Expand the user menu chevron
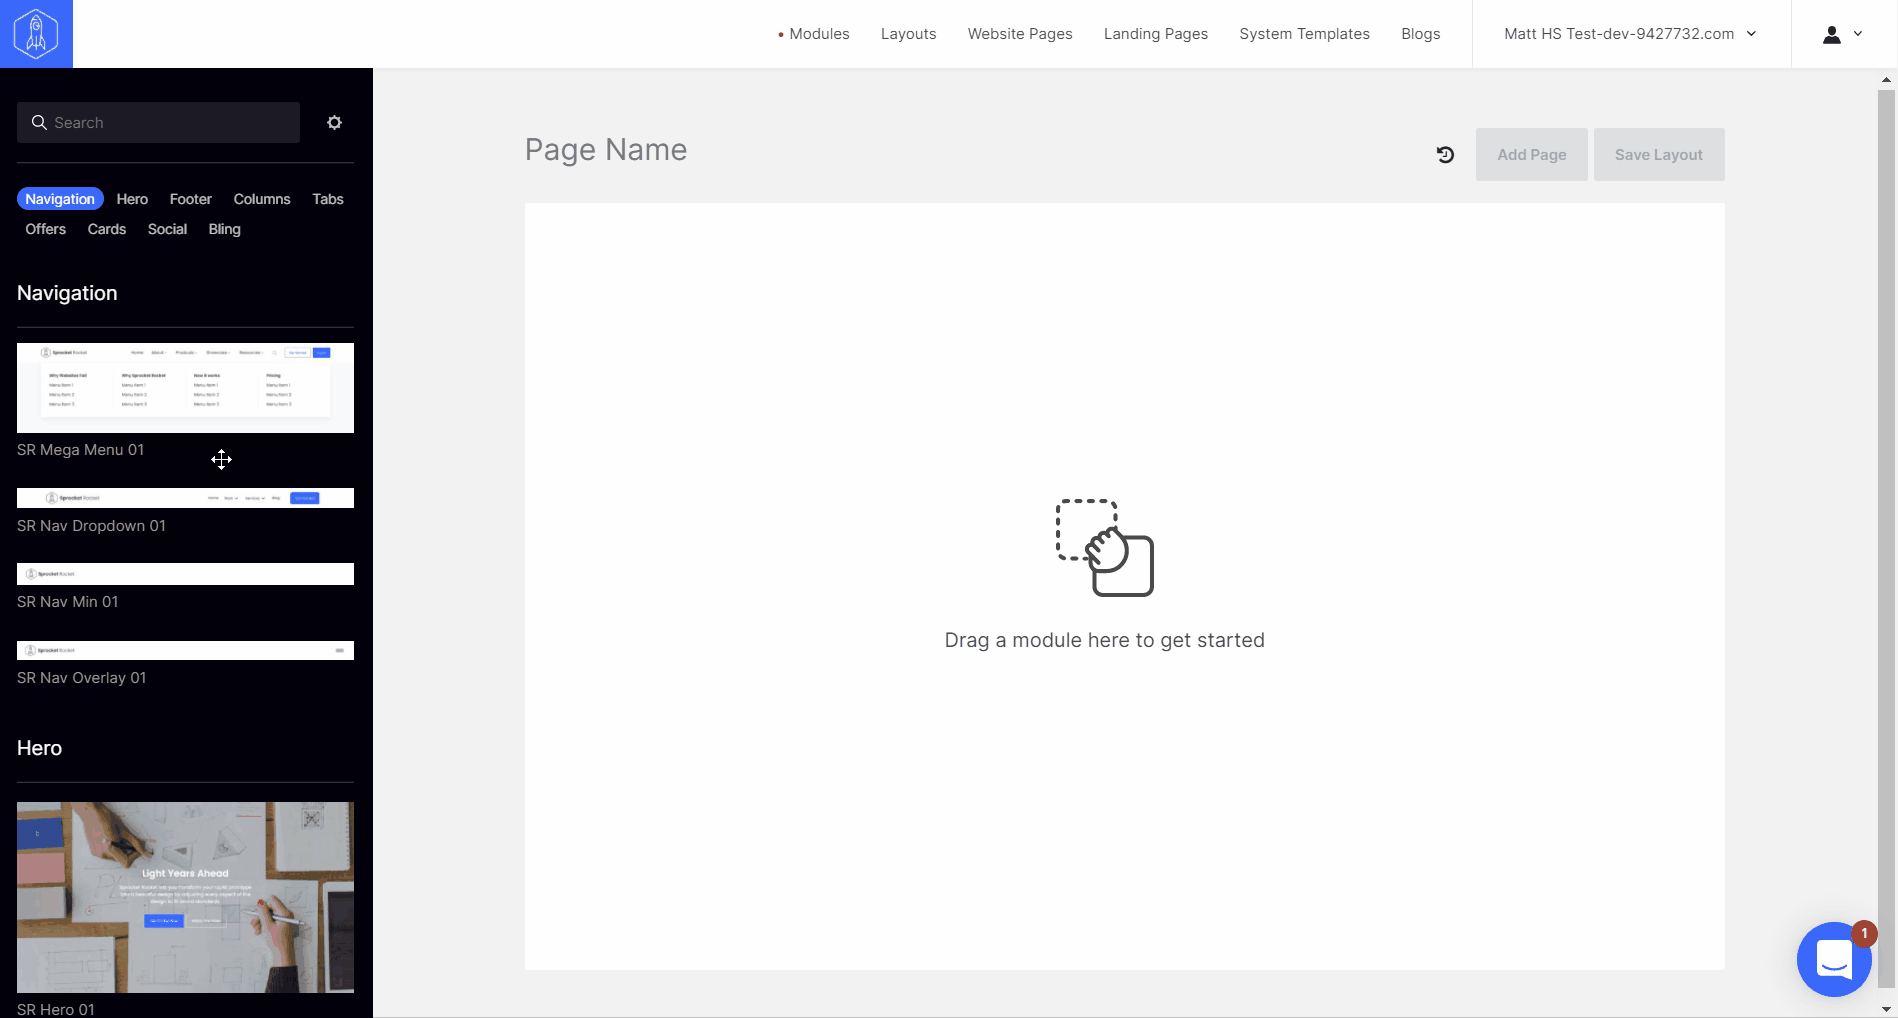 pyautogui.click(x=1858, y=34)
